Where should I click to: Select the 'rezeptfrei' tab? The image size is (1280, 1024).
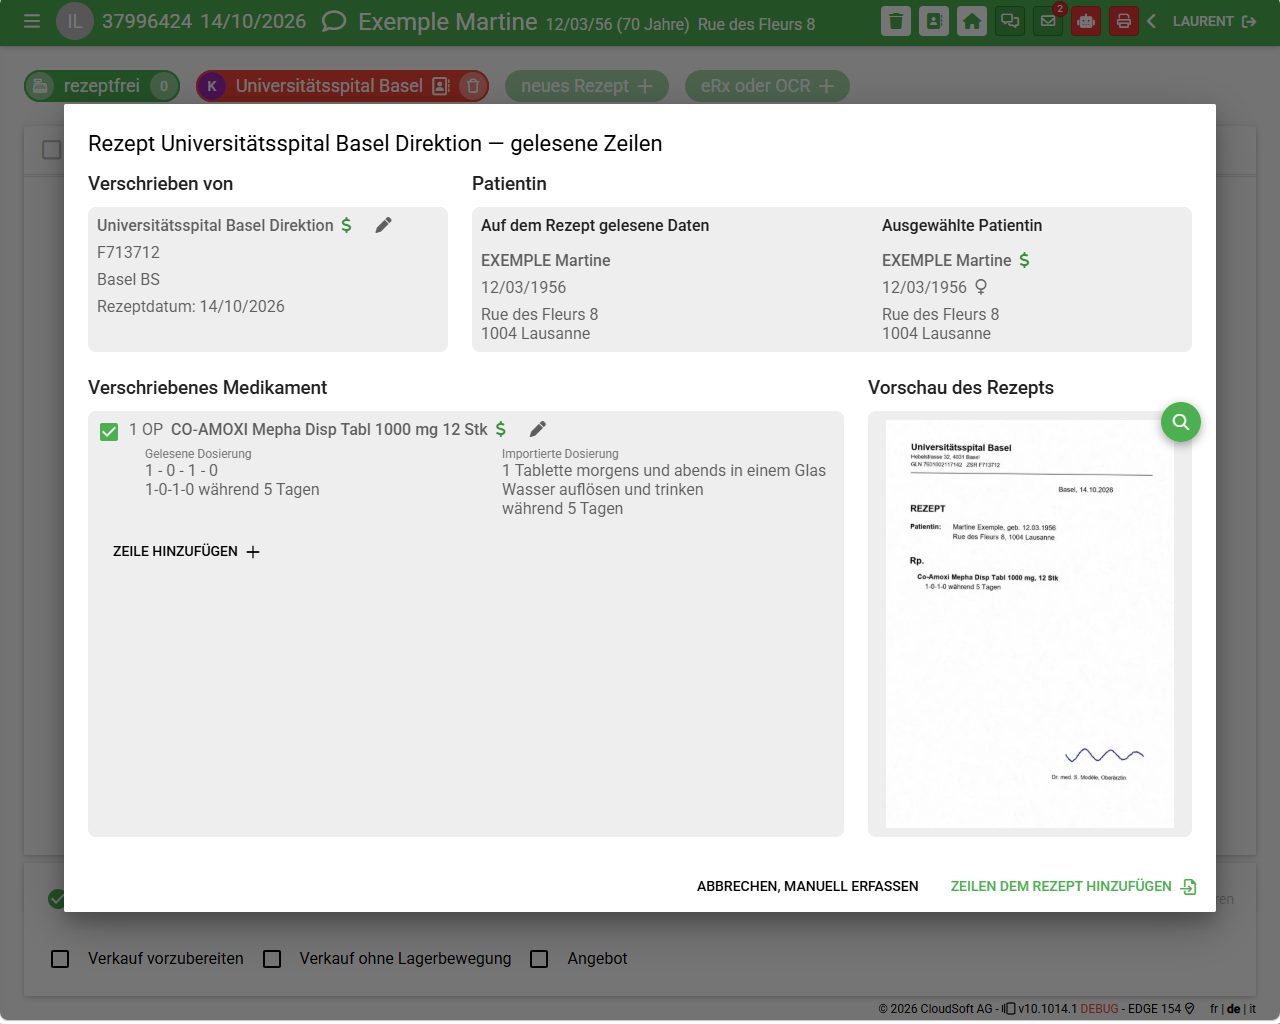click(102, 86)
